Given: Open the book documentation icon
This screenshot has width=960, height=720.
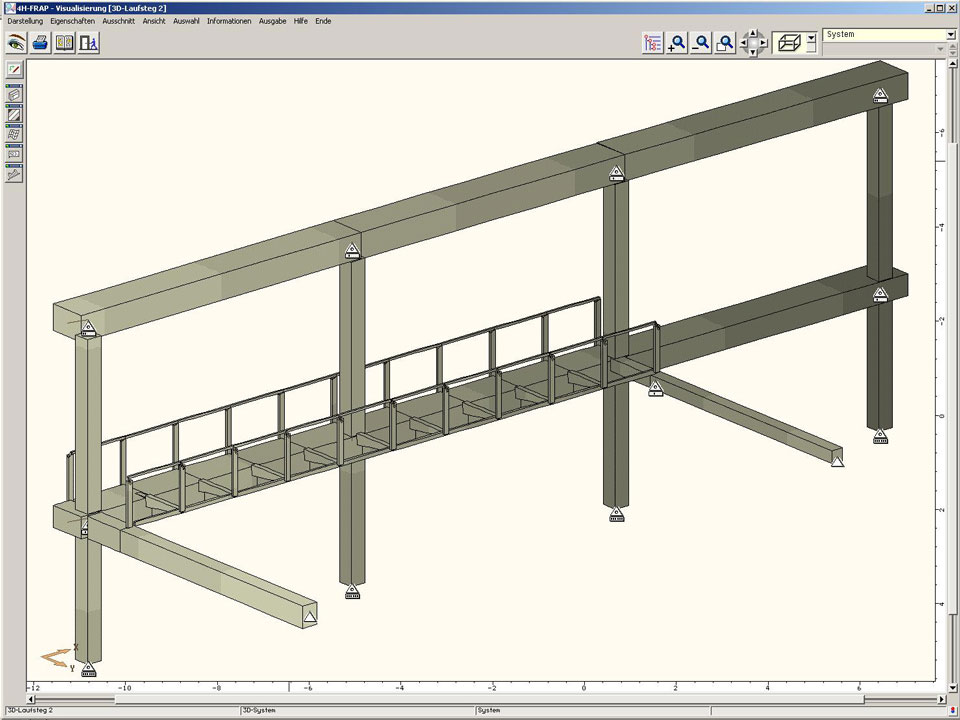Looking at the screenshot, I should [x=64, y=43].
